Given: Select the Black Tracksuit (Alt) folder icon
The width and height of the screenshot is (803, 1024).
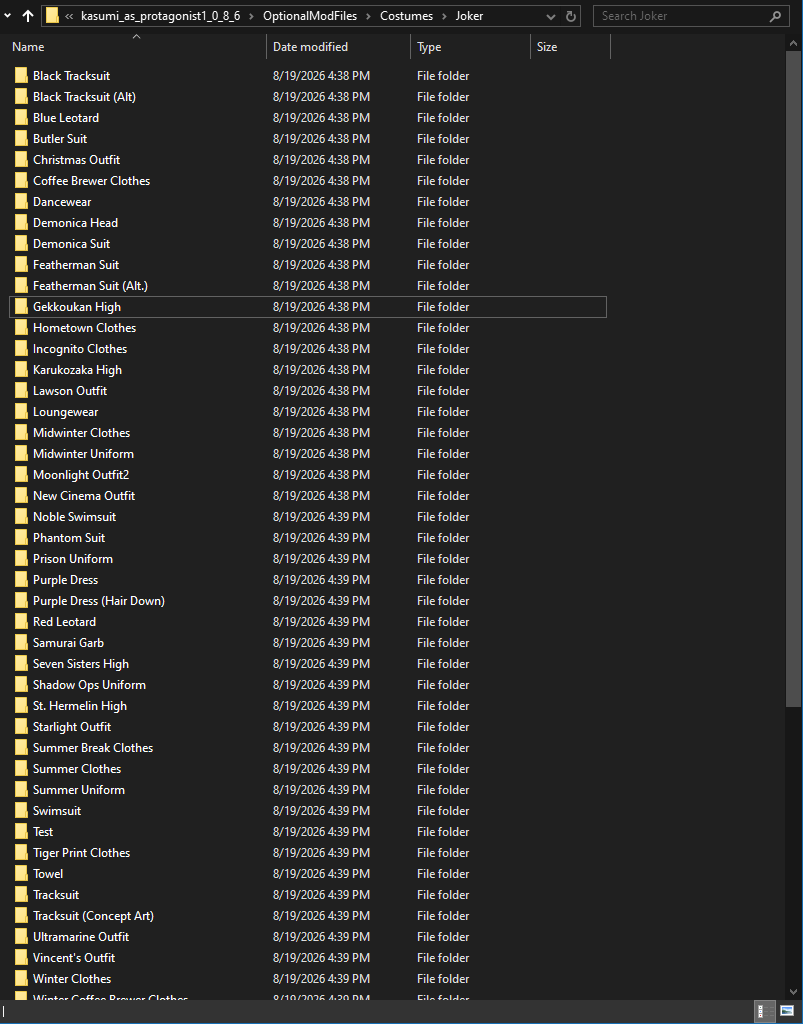Looking at the screenshot, I should coord(22,97).
